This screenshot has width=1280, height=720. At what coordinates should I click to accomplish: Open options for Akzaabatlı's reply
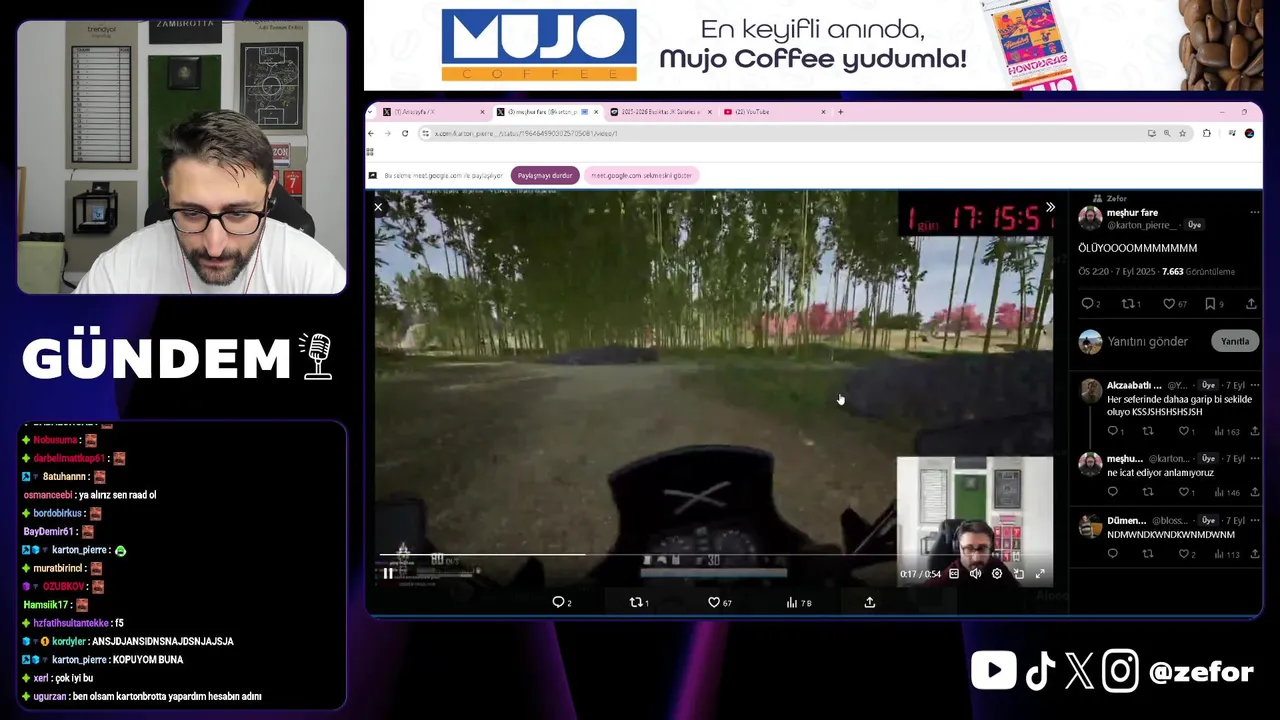point(1254,385)
